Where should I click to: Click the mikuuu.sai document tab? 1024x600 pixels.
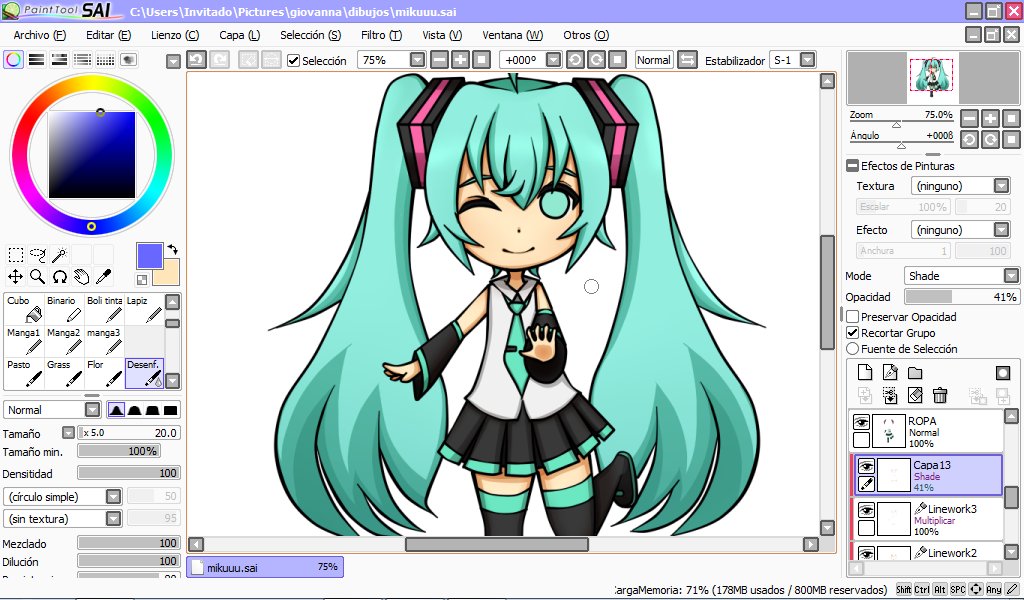coord(265,567)
